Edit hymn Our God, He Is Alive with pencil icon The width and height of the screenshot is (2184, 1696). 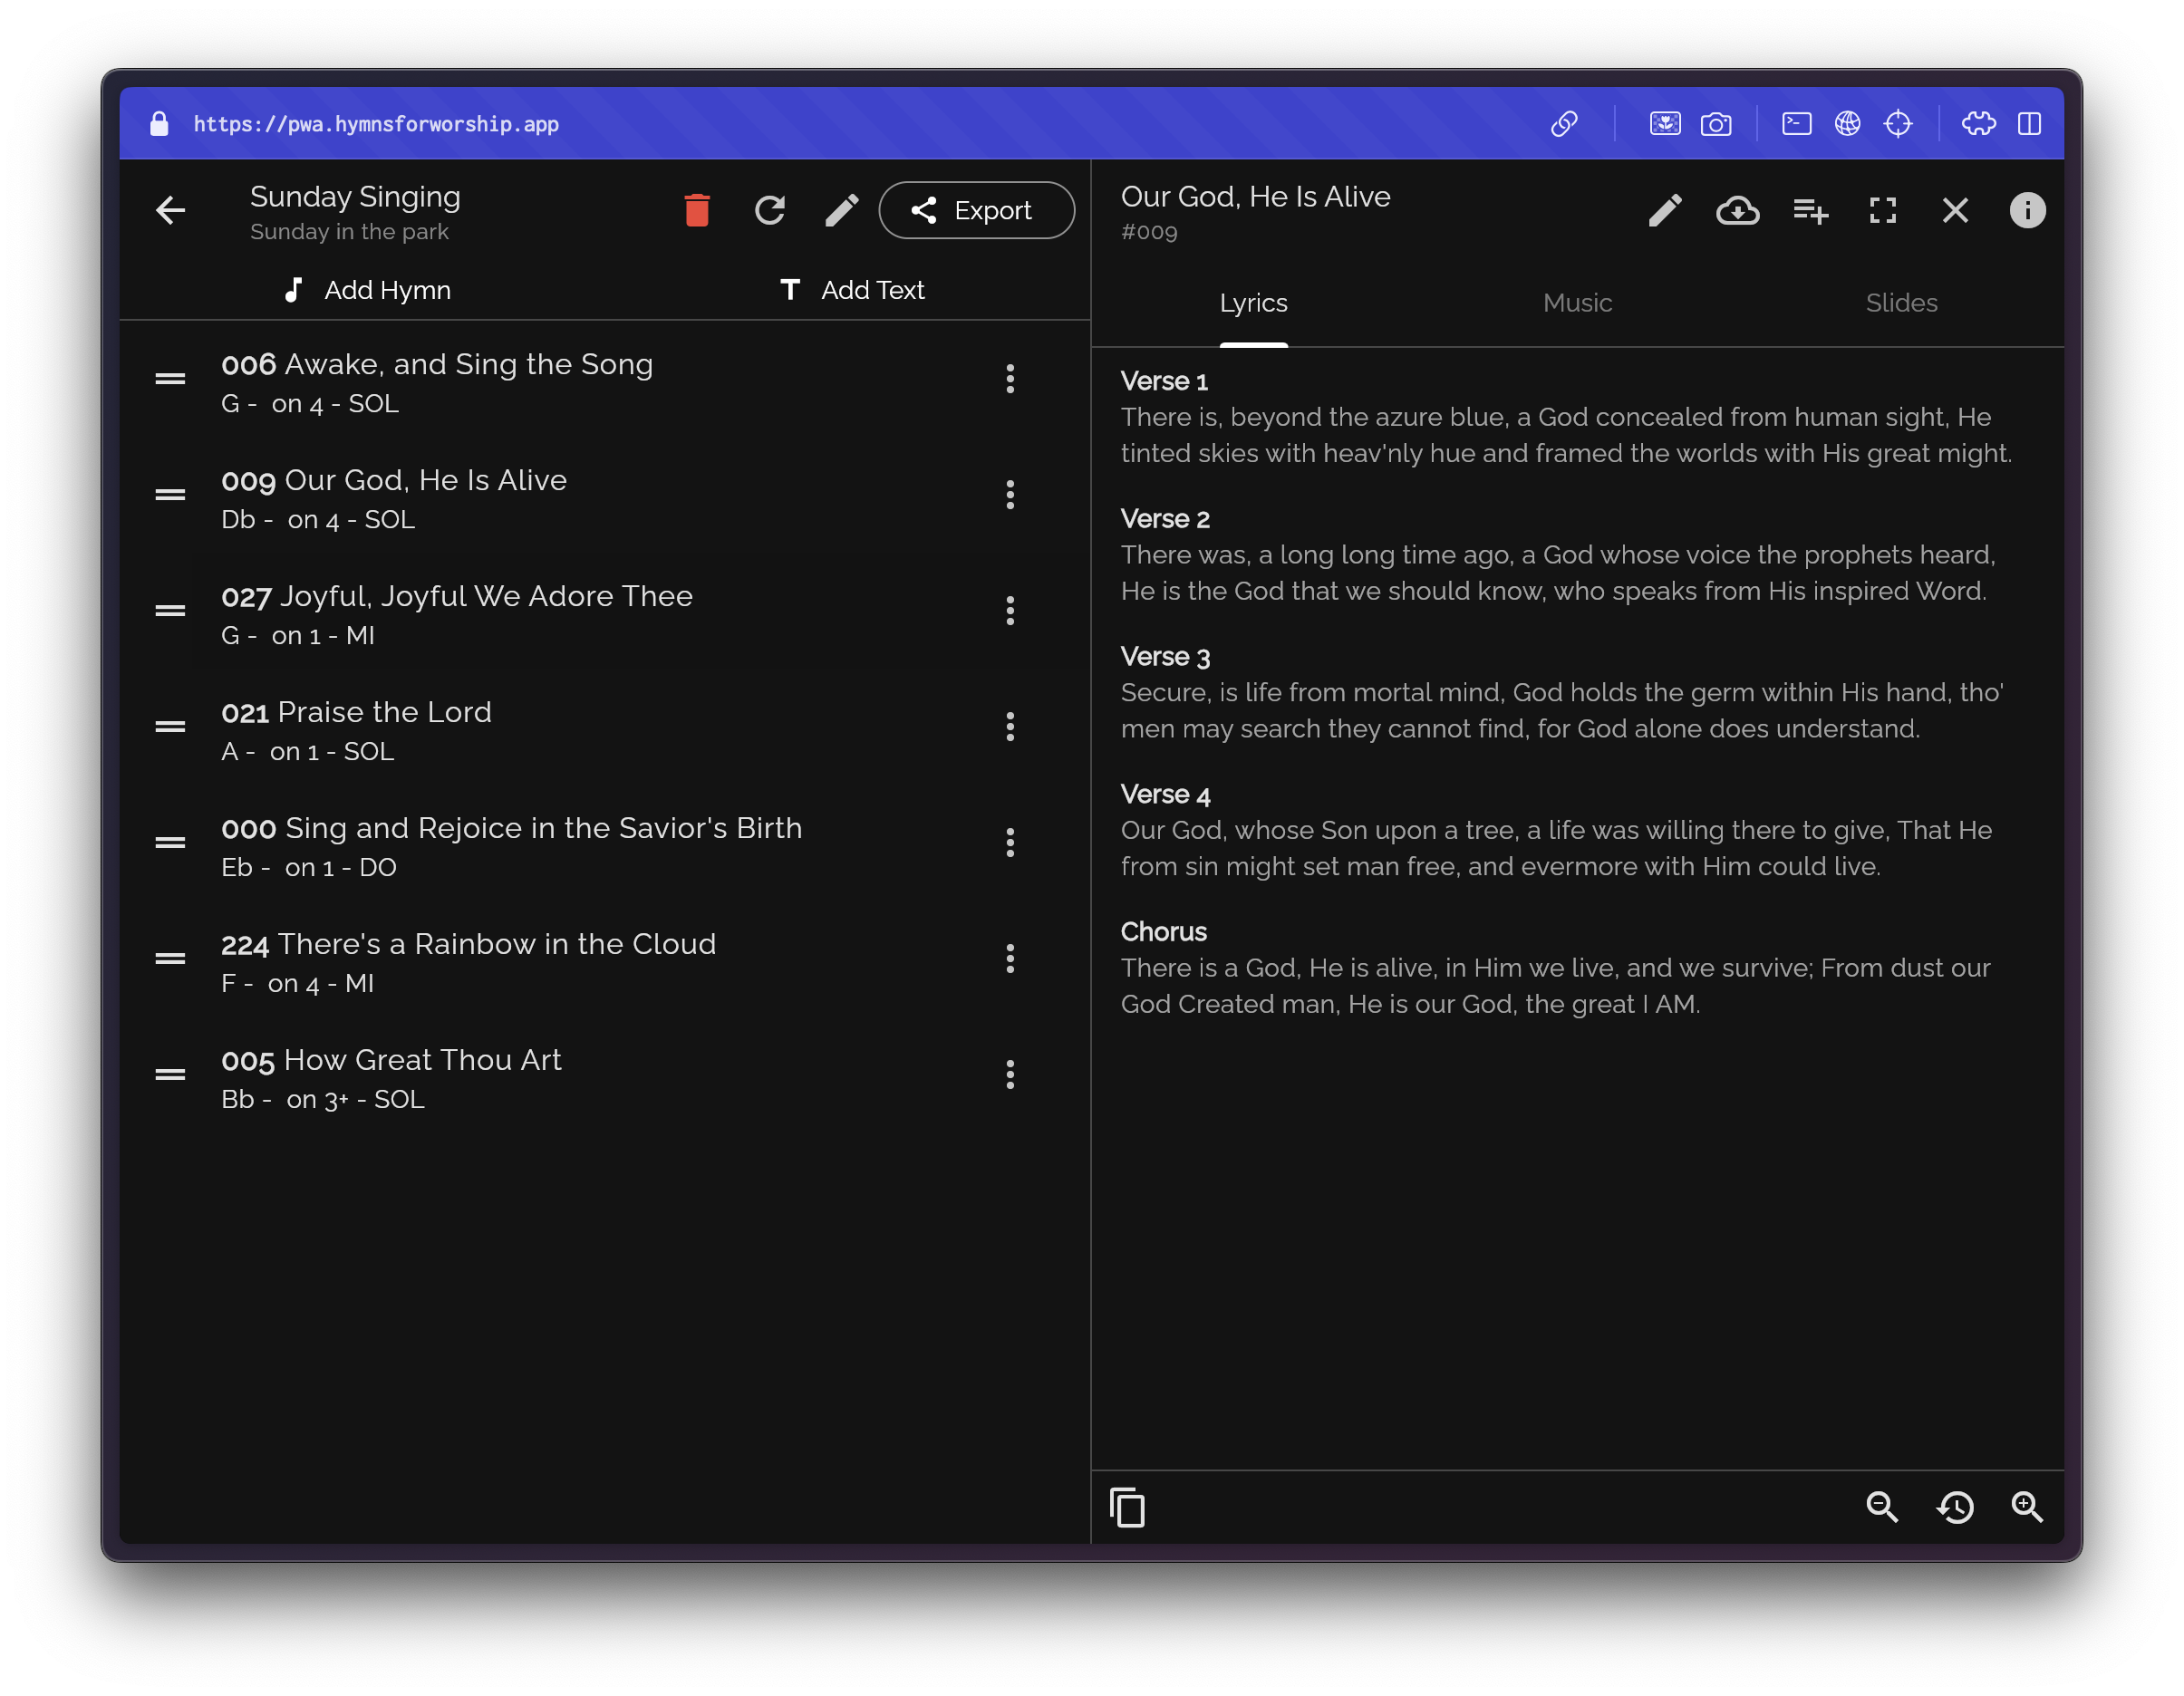(1665, 211)
